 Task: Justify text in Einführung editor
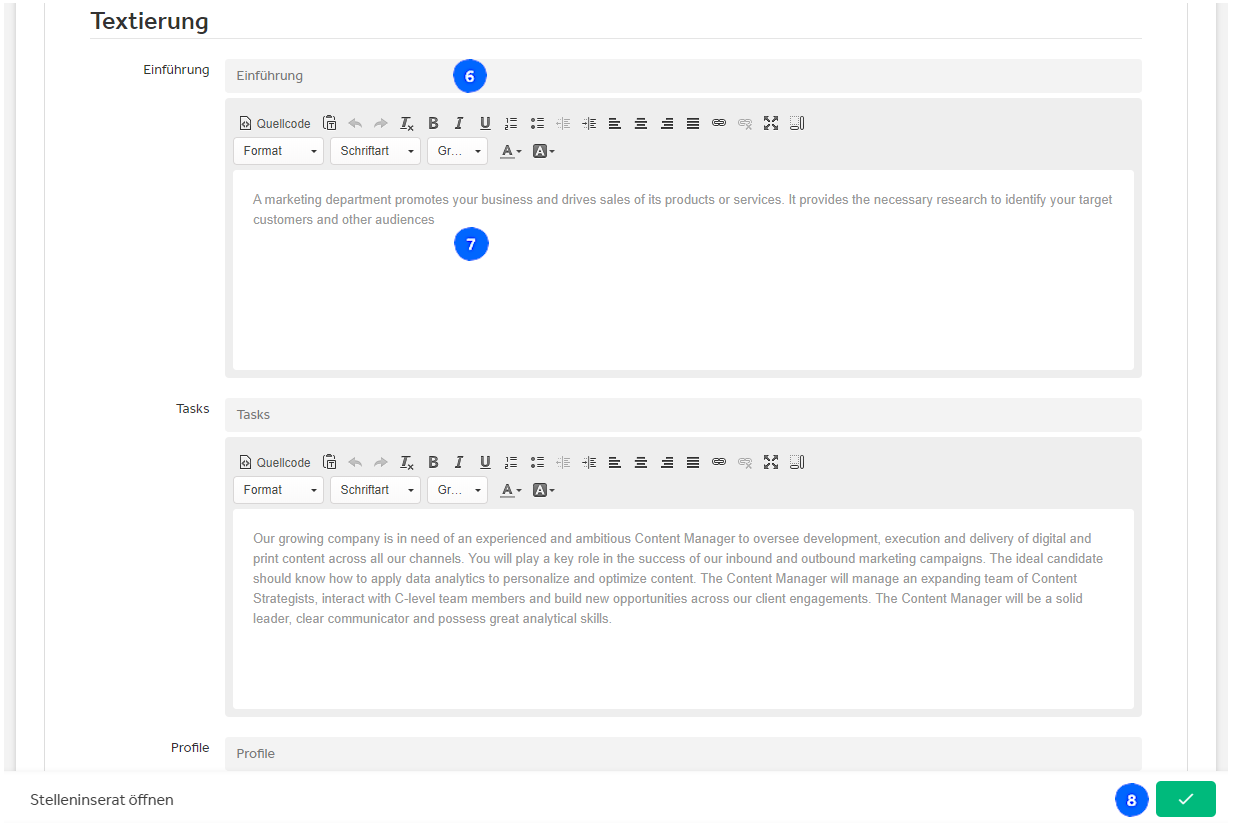pos(693,124)
